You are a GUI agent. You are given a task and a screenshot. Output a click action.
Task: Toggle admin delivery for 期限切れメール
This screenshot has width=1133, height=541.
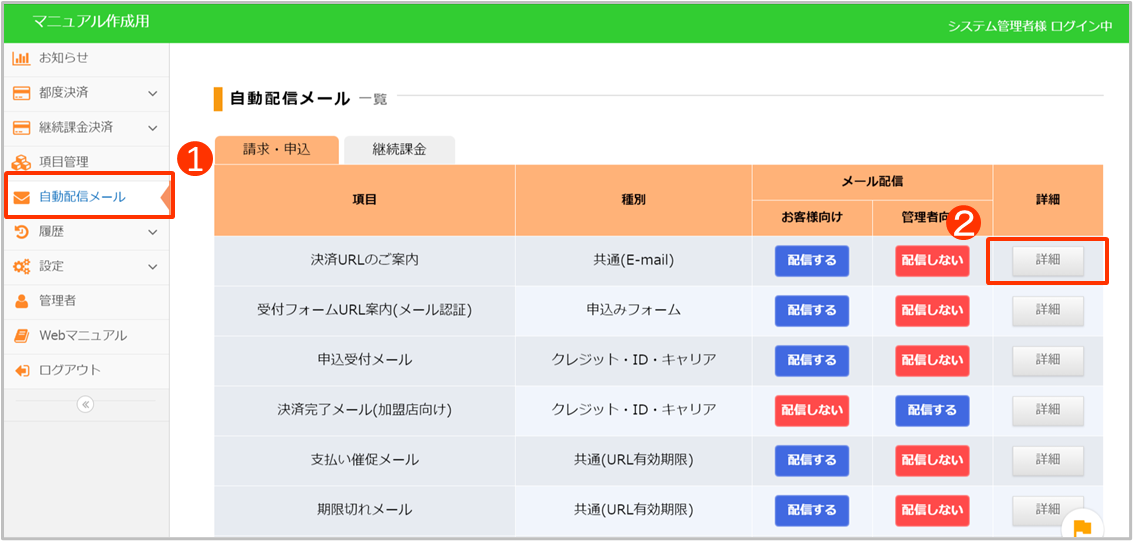pyautogui.click(x=931, y=510)
